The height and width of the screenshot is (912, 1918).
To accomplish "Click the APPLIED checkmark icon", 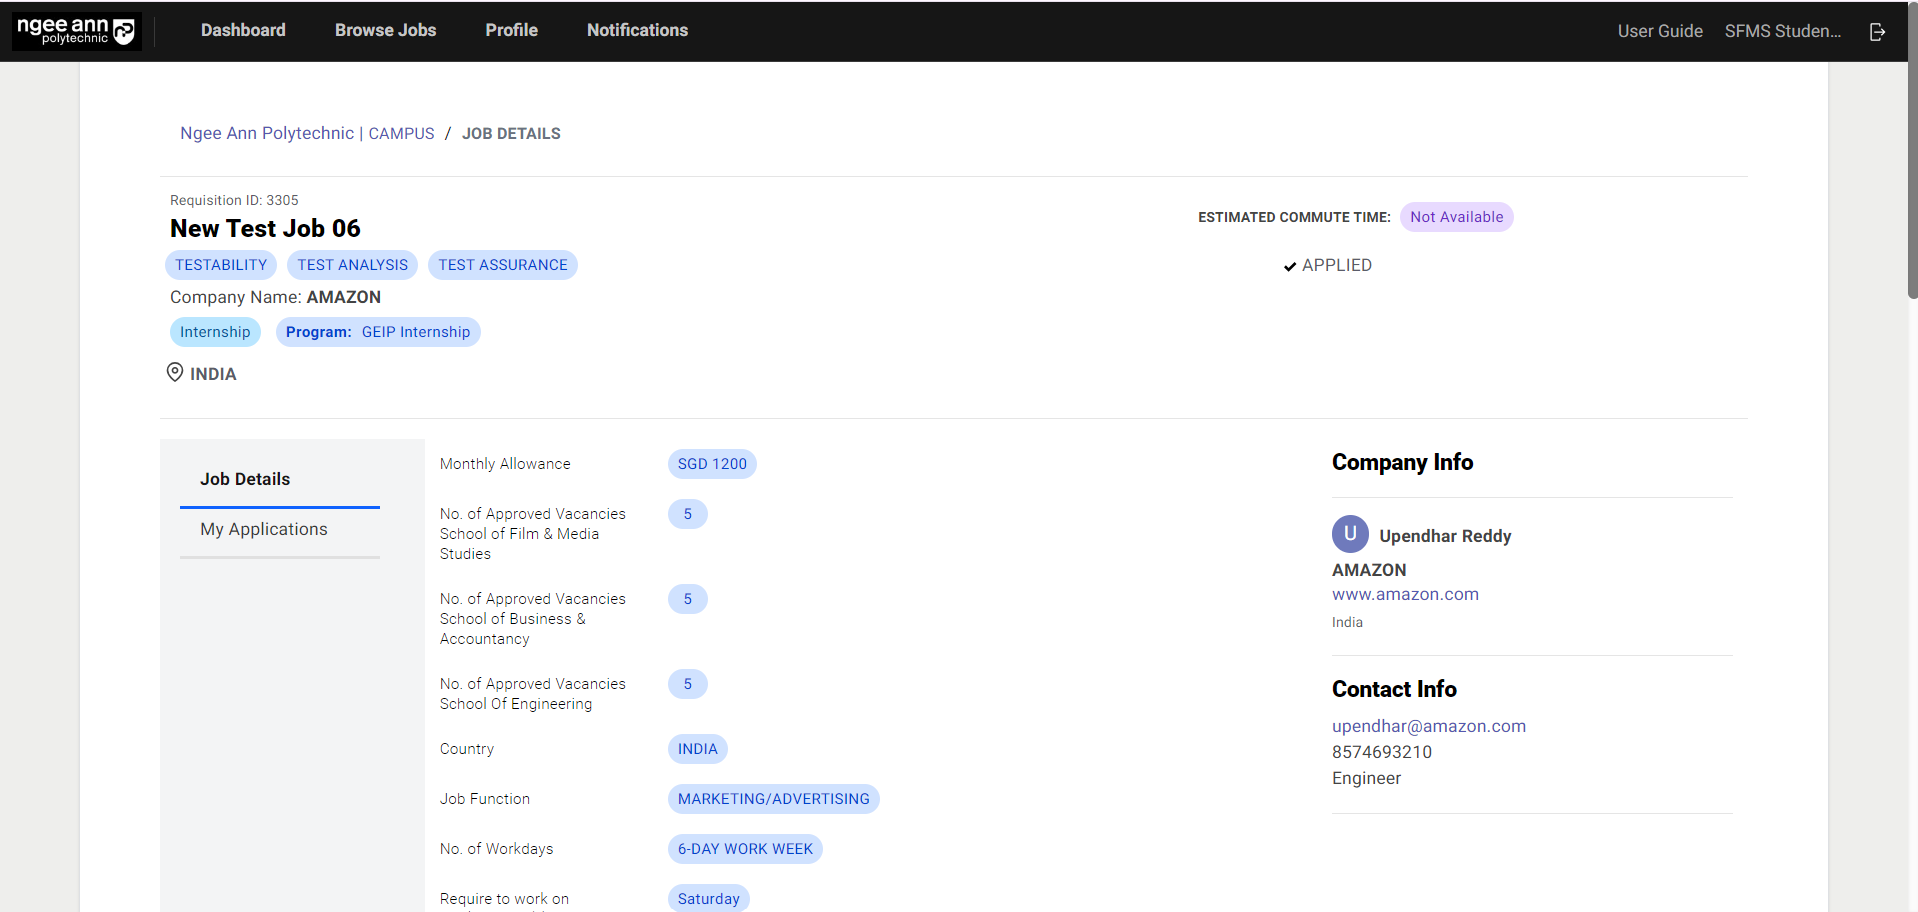I will pyautogui.click(x=1290, y=266).
